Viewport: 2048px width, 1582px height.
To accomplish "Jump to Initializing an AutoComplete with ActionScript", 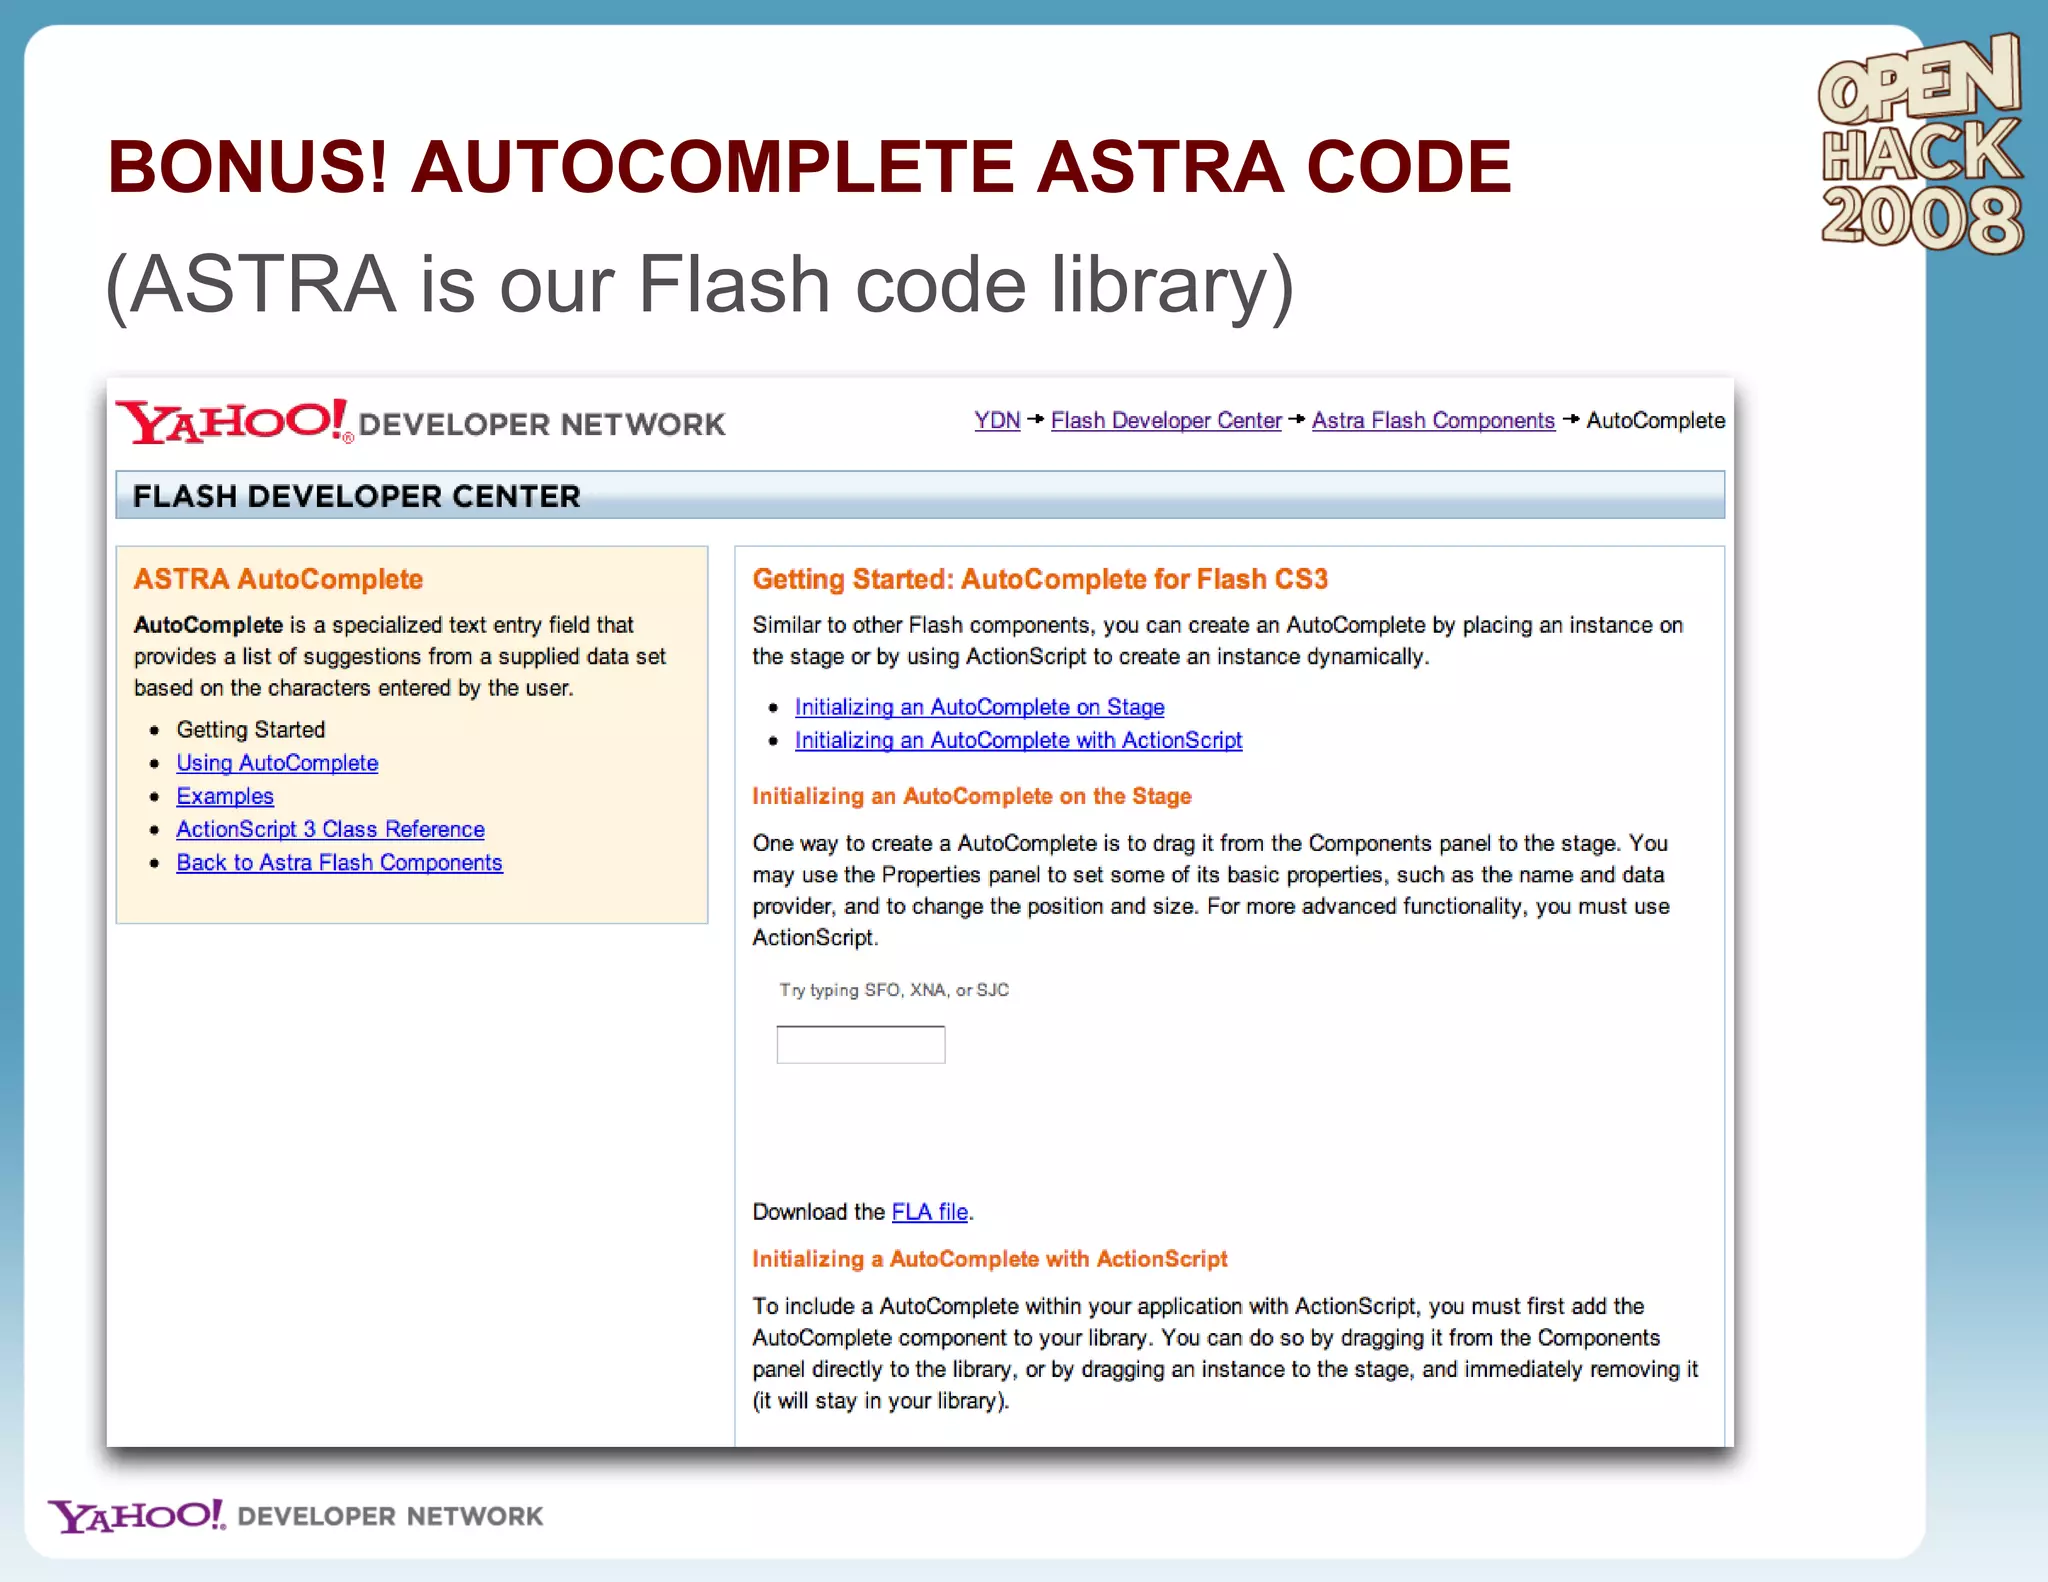I will tap(1018, 740).
